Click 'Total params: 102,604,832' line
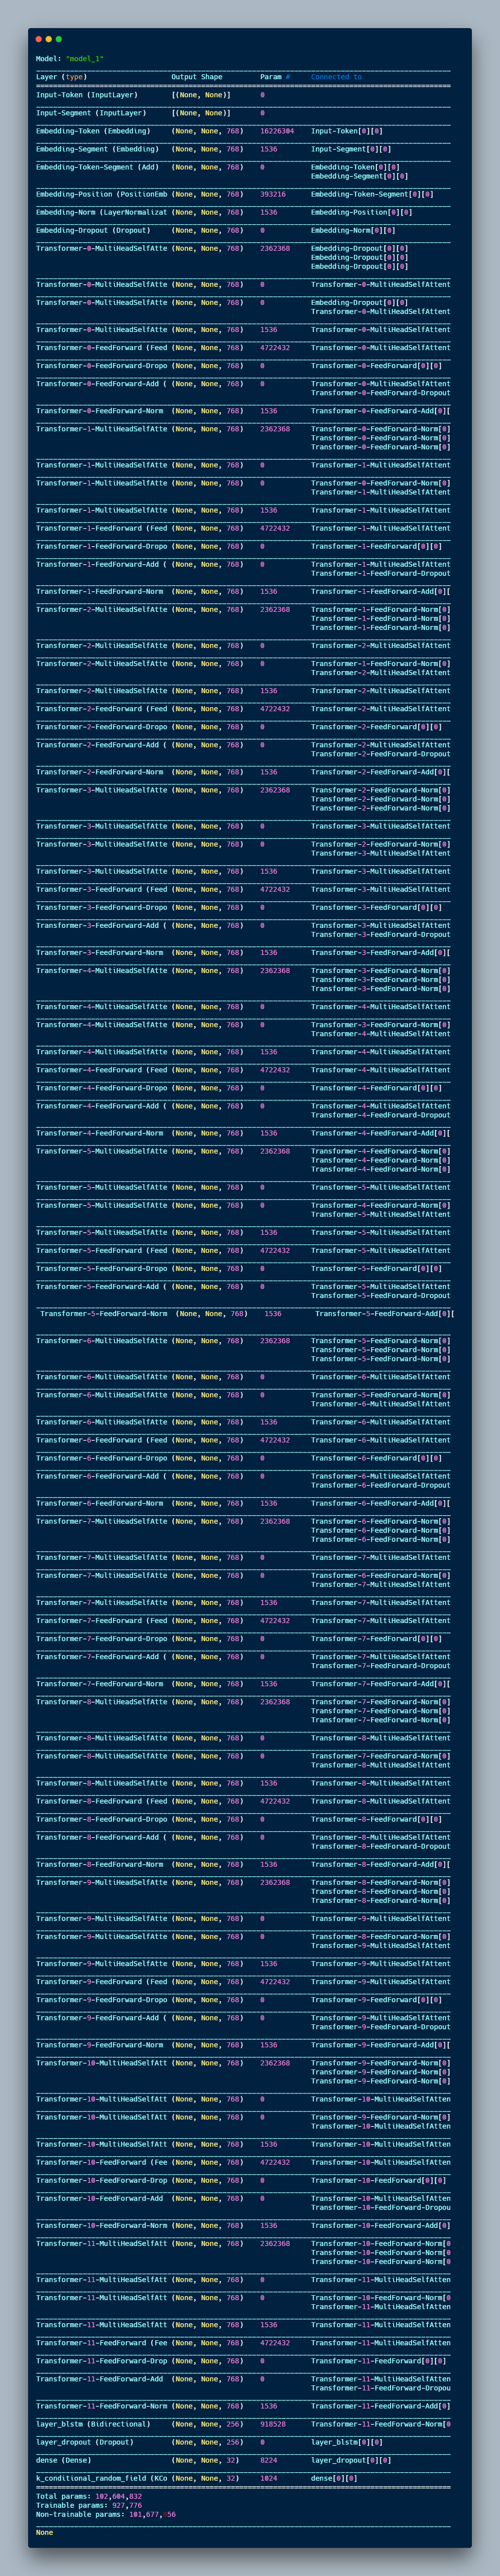This screenshot has width=500, height=2576. point(89,2496)
